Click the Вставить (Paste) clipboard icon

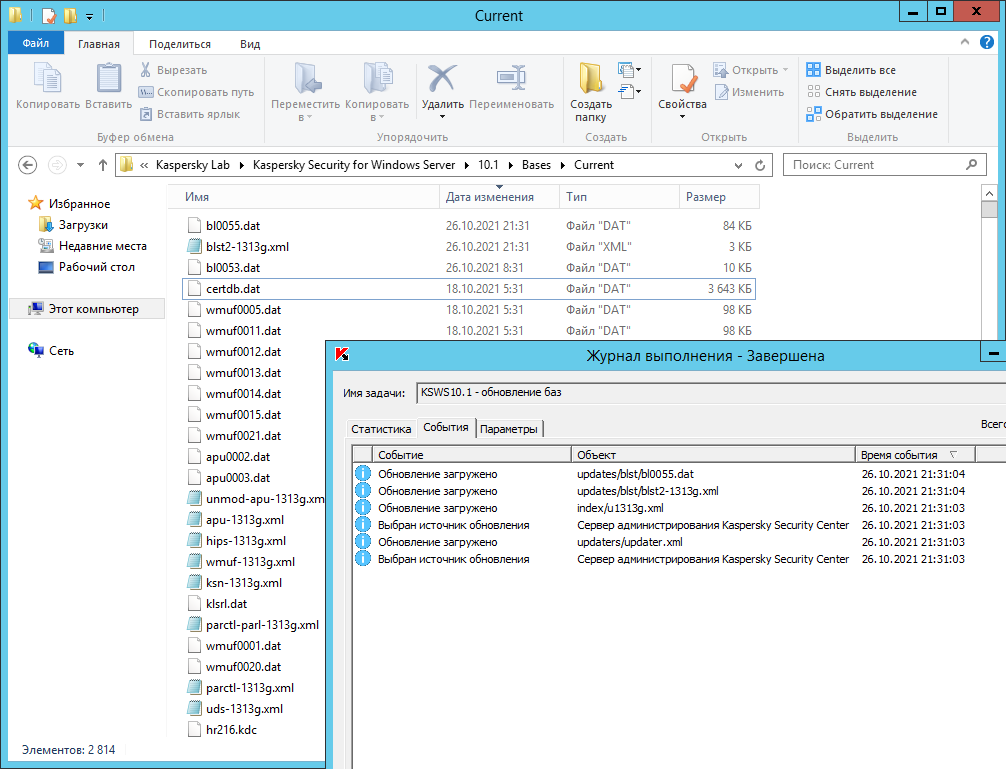click(x=108, y=78)
